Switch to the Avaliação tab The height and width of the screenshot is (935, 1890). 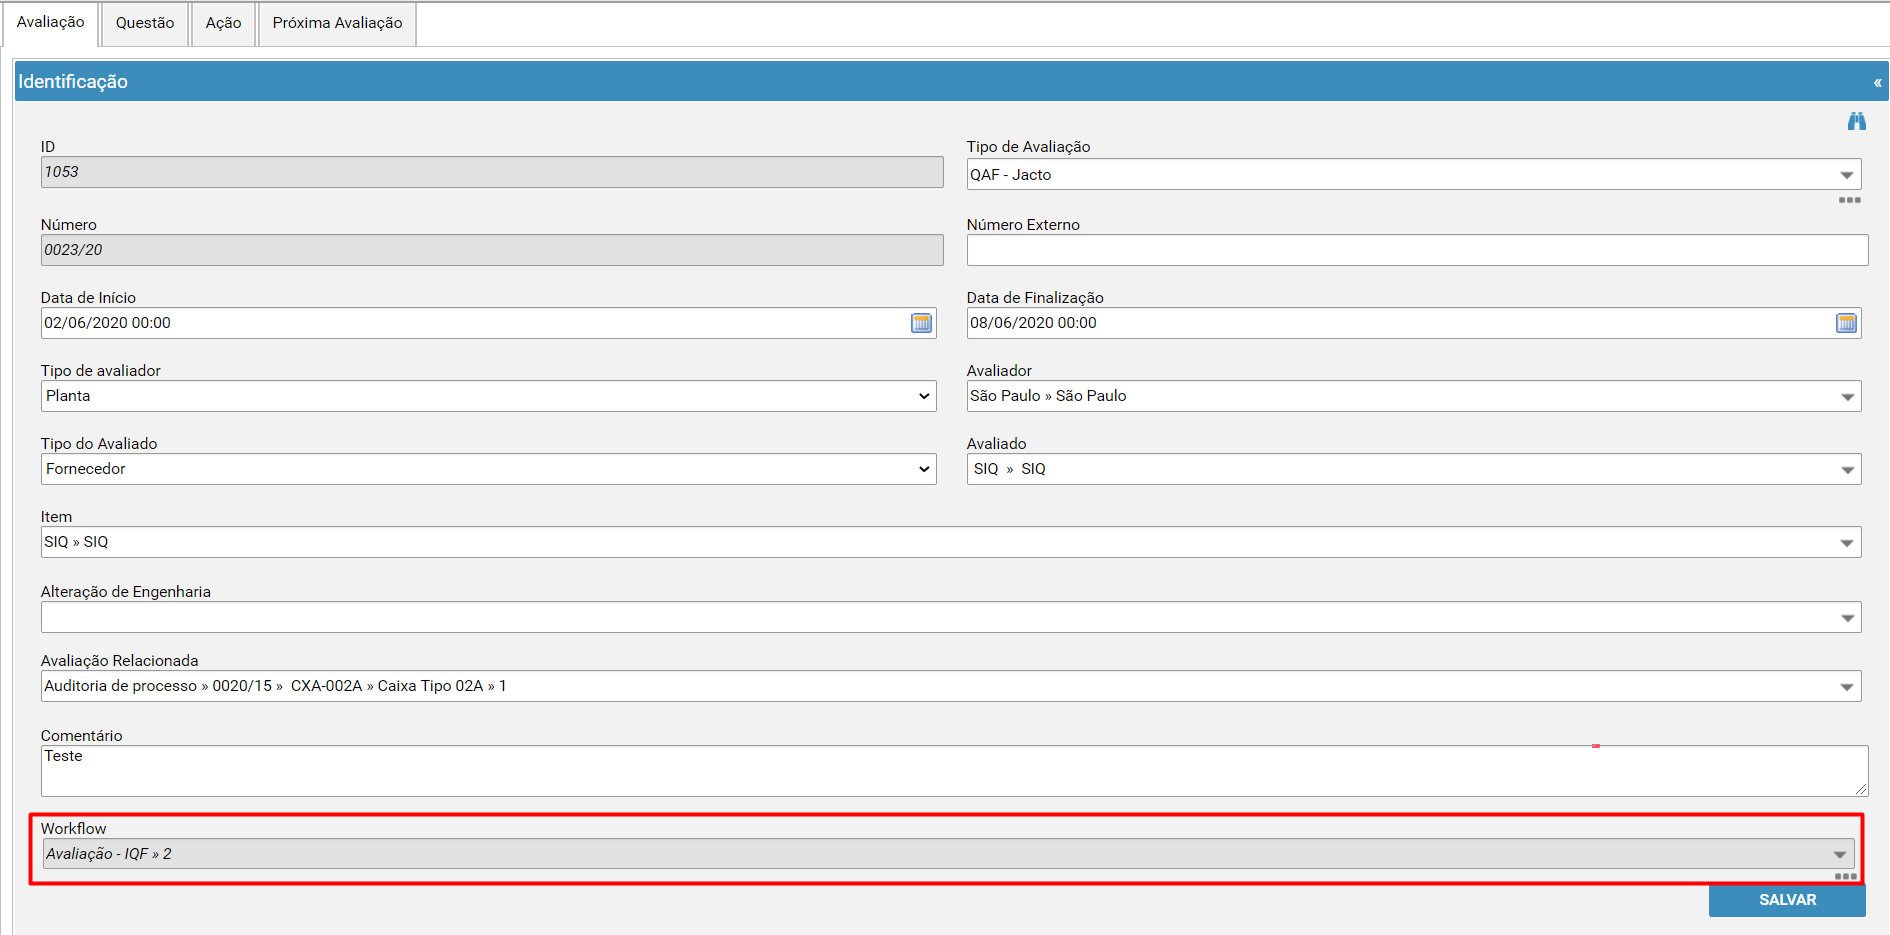click(x=51, y=23)
